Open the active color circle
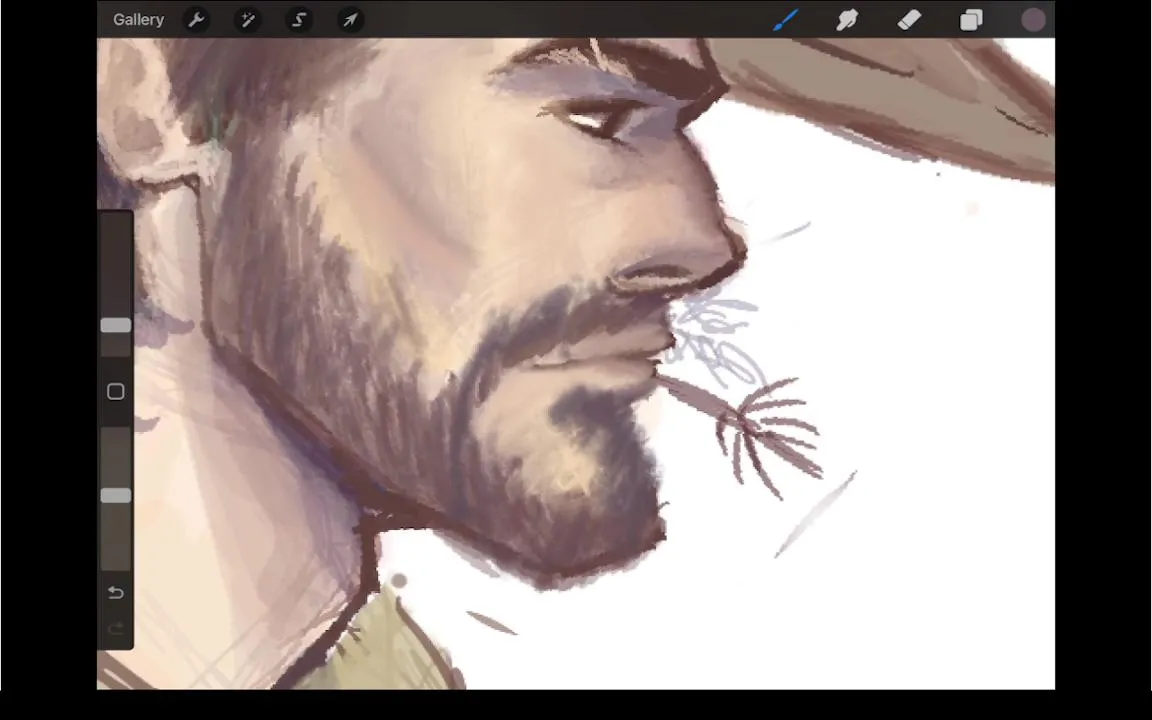1152x720 pixels. 1034,20
